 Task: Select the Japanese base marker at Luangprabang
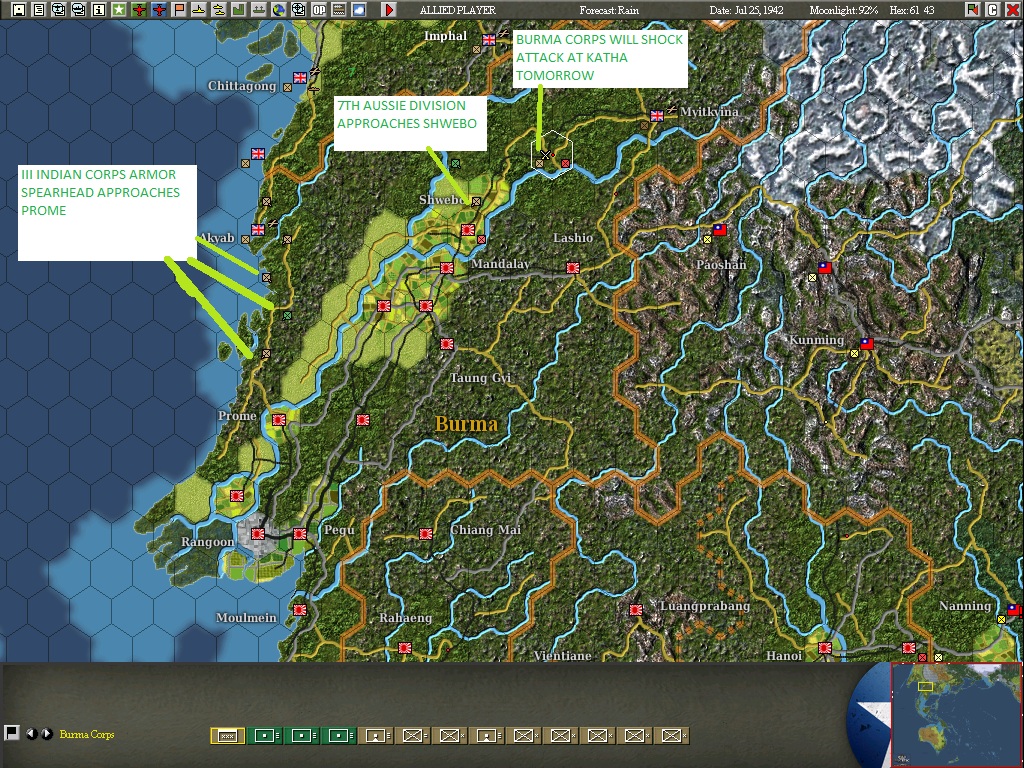[635, 609]
